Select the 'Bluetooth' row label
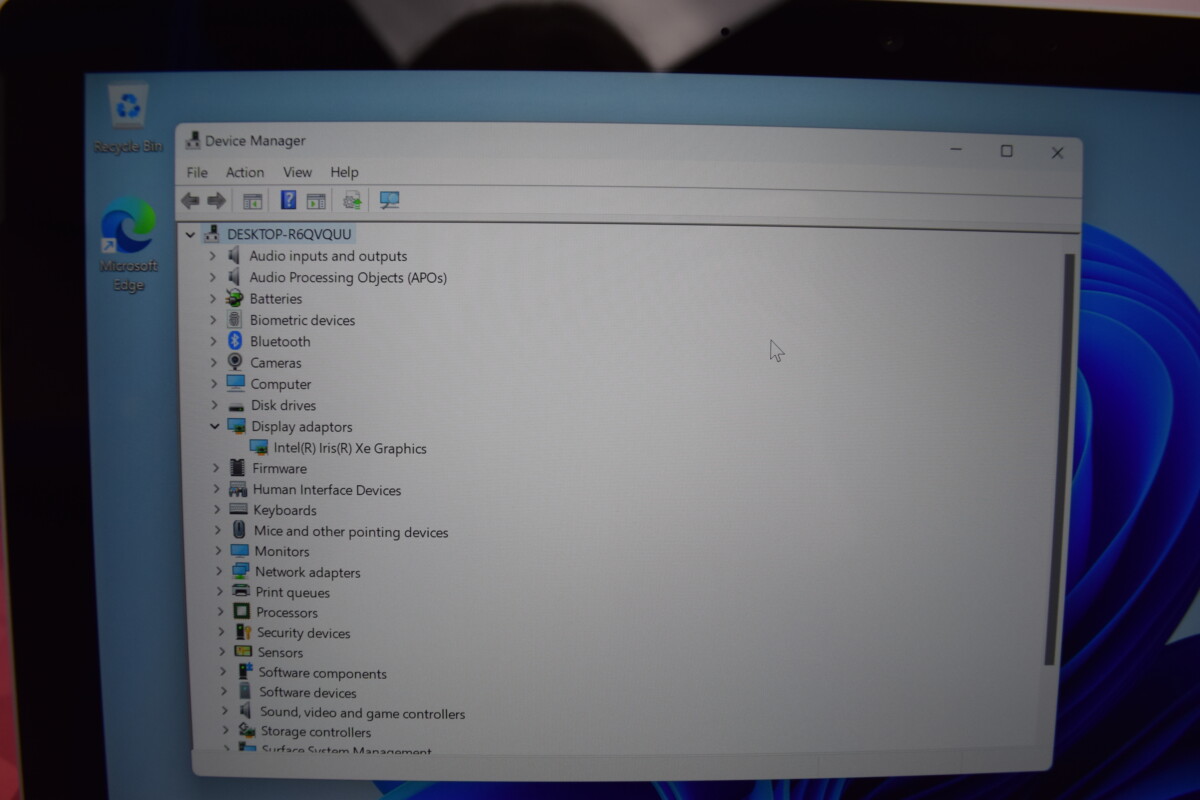 (x=280, y=341)
